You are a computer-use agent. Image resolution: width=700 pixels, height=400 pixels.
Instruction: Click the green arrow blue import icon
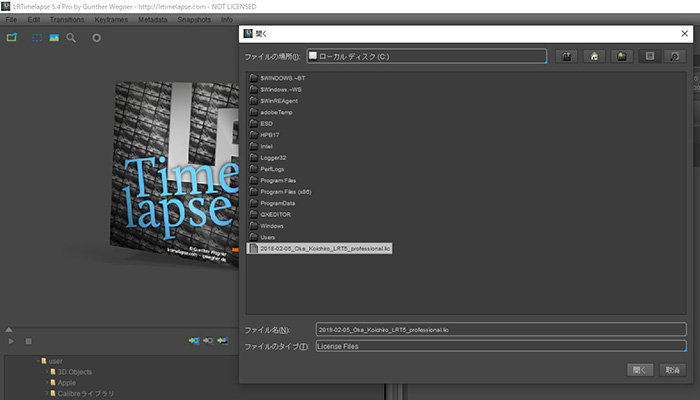[x=193, y=341]
